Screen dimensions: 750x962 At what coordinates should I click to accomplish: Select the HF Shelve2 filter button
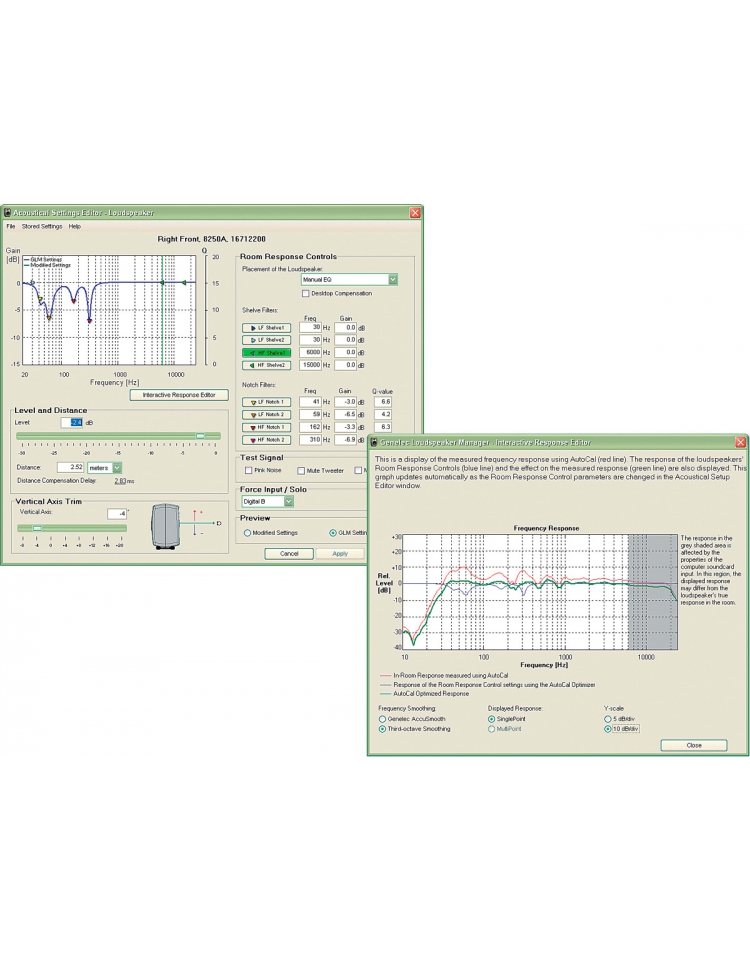click(266, 365)
